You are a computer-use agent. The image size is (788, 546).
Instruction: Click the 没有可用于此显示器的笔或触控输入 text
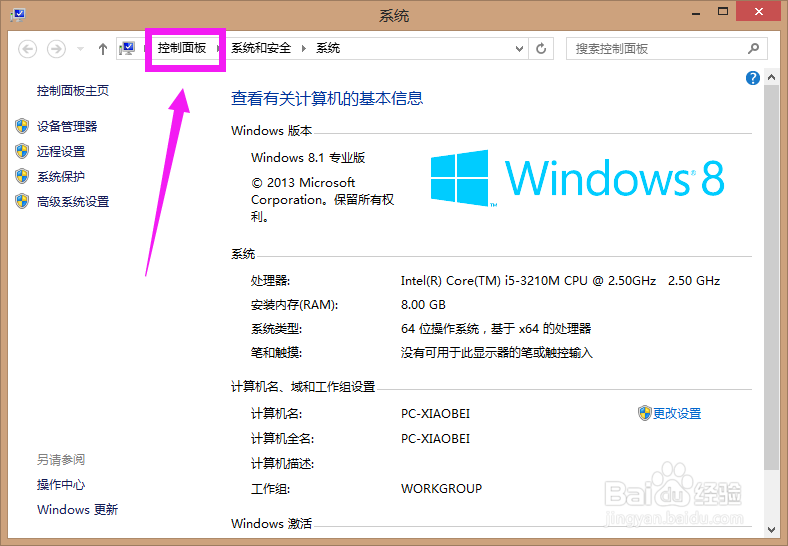click(x=497, y=353)
